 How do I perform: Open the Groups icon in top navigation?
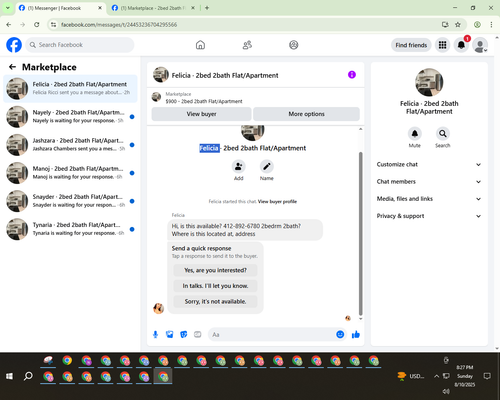coord(294,45)
